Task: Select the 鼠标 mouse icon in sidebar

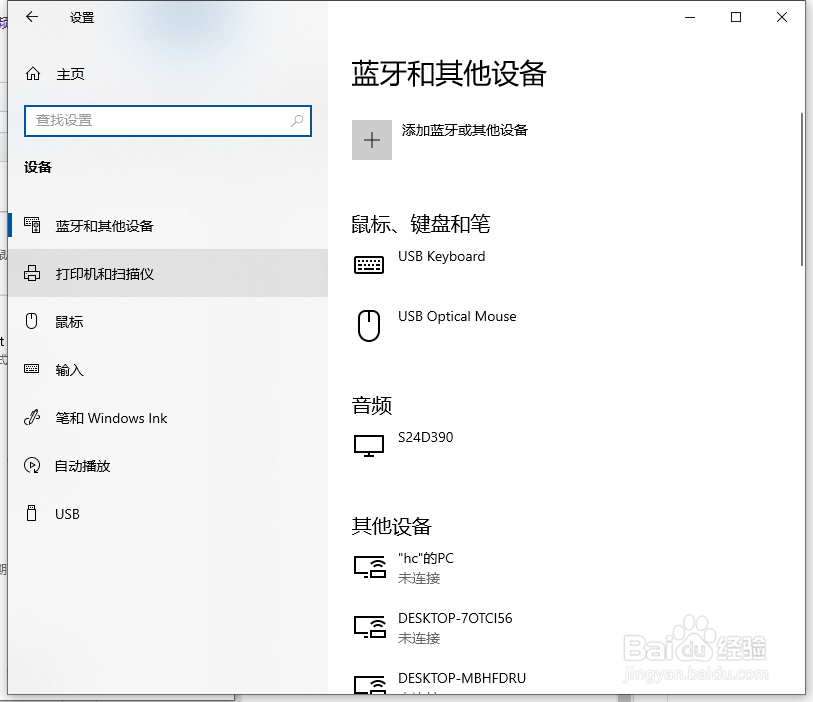Action: coord(33,321)
